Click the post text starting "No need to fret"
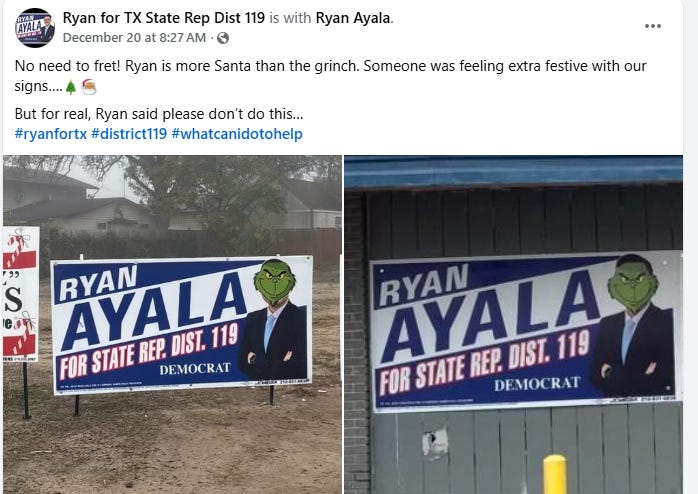698x494 pixels. 330,76
